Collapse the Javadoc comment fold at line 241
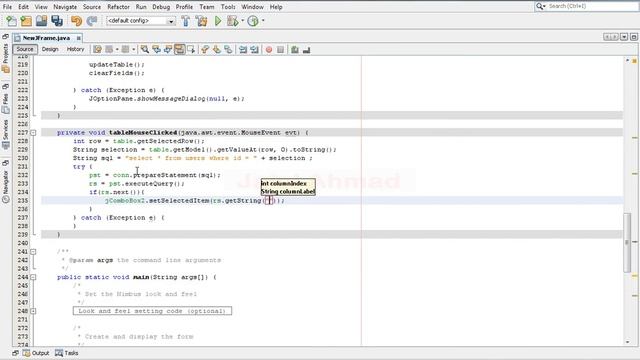The image size is (640, 360). coord(33,252)
